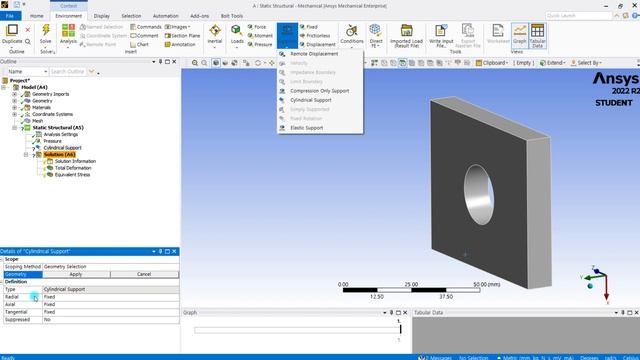Insert a Fixed support
Image resolution: width=640 pixels, height=360 pixels.
point(309,27)
